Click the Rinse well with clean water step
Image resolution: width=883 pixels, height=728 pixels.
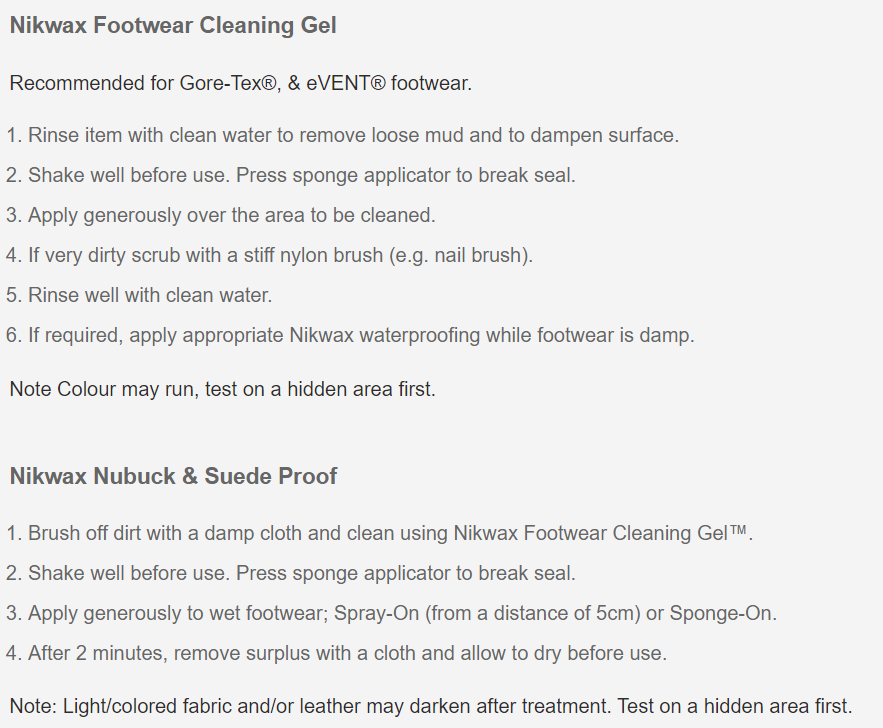(139, 296)
